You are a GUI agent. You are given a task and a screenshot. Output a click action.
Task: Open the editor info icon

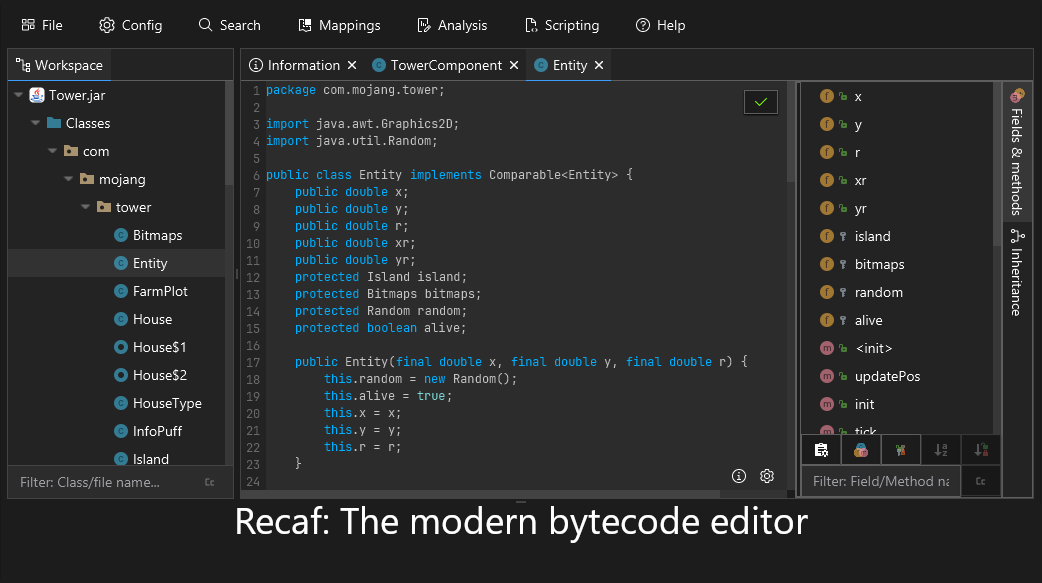coord(739,476)
